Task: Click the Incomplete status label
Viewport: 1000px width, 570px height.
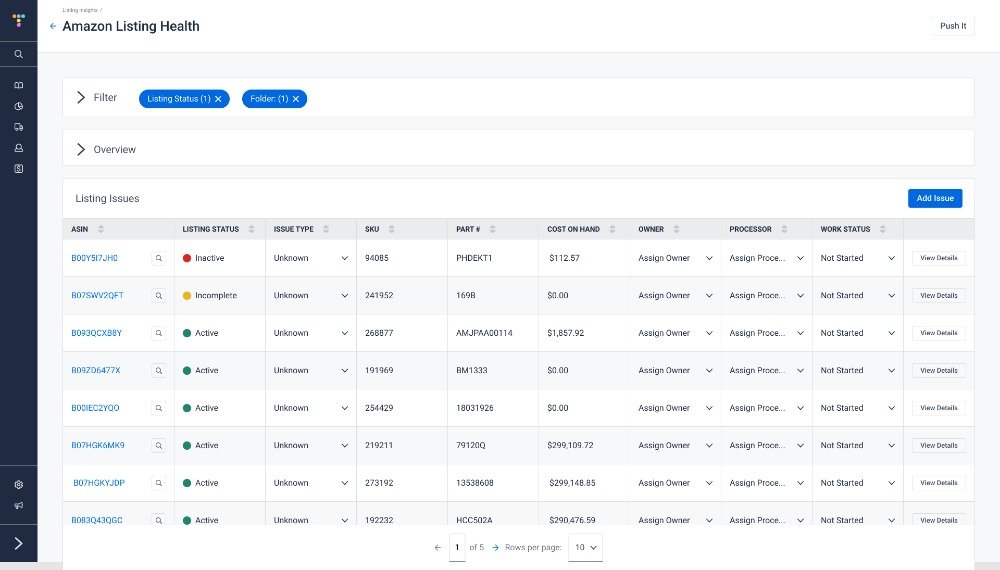Action: click(x=216, y=296)
